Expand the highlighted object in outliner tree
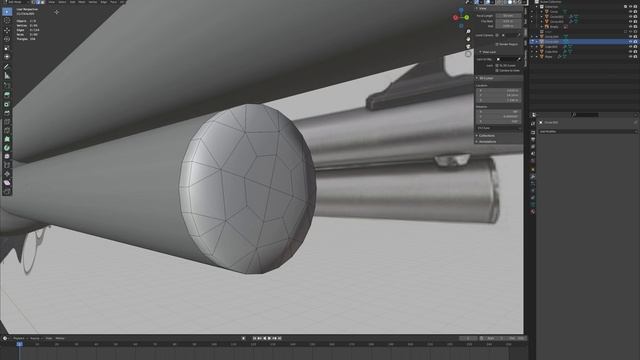Image resolution: width=640 pixels, height=360 pixels. tap(537, 42)
